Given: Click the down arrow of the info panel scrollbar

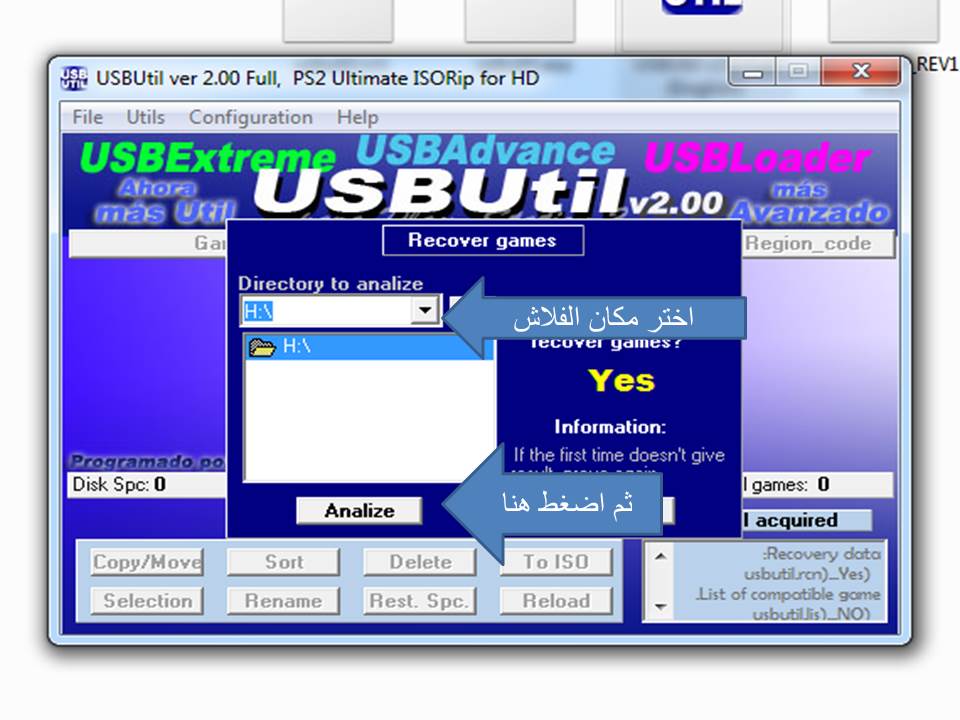Looking at the screenshot, I should (x=660, y=606).
